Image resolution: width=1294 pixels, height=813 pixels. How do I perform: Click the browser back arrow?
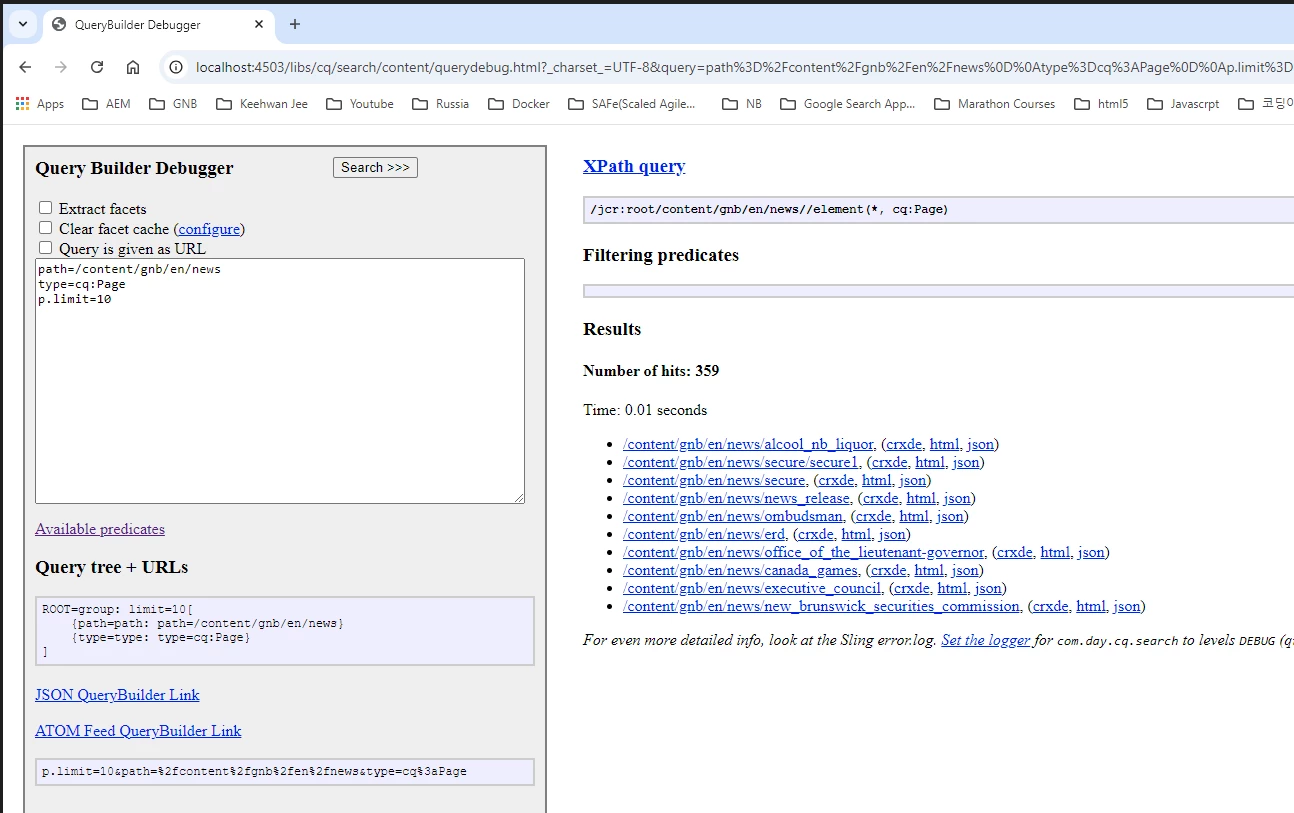(25, 67)
